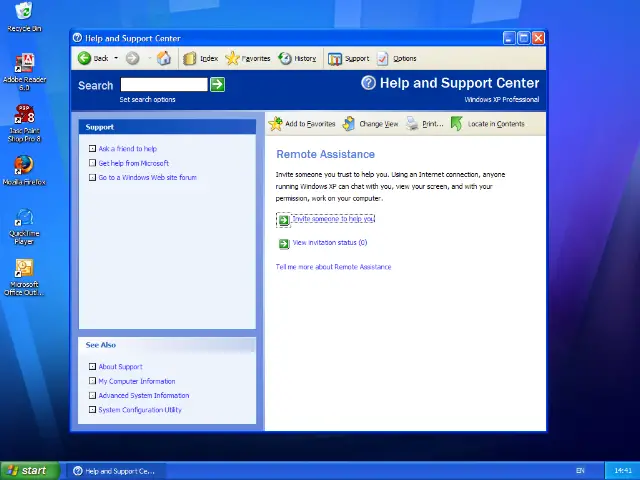Select Adobe Reader 6.0 desktop icon
This screenshot has height=480, width=640.
point(24,72)
